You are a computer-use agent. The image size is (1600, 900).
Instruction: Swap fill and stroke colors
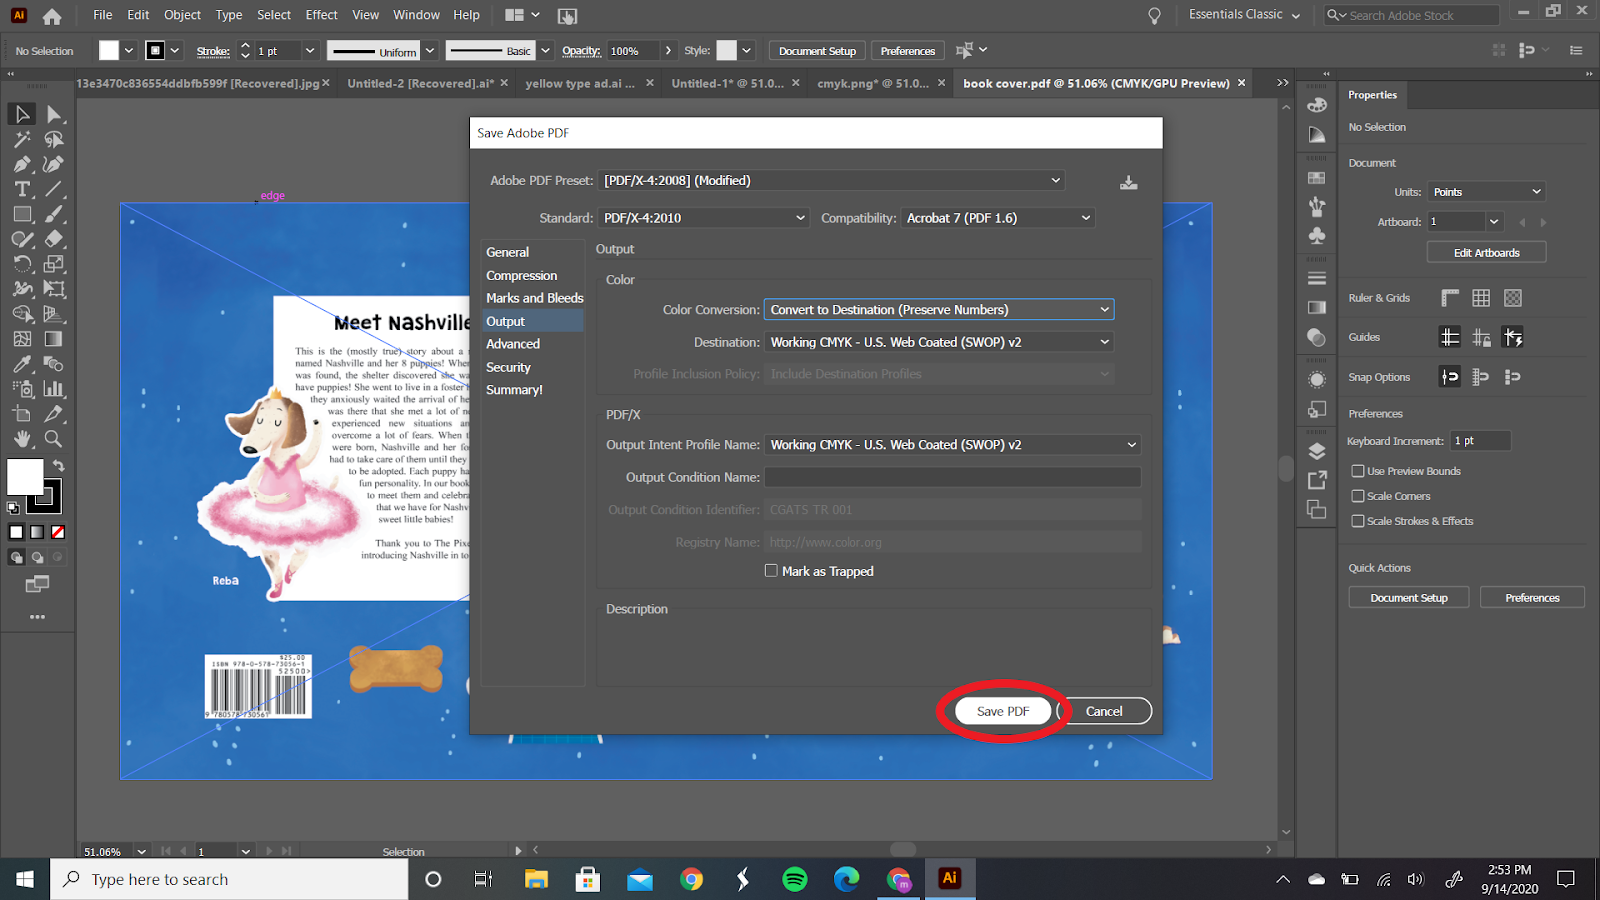tap(59, 466)
